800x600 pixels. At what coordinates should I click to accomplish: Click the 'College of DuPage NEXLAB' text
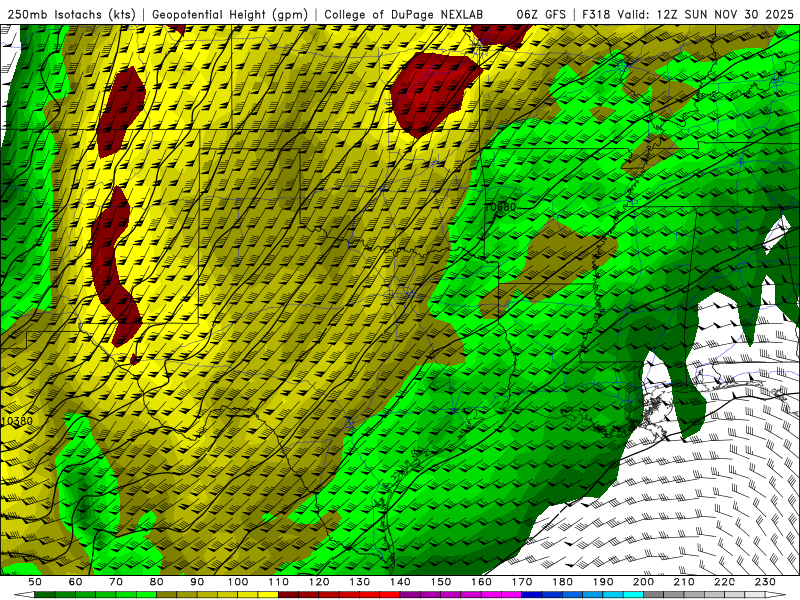tap(404, 15)
